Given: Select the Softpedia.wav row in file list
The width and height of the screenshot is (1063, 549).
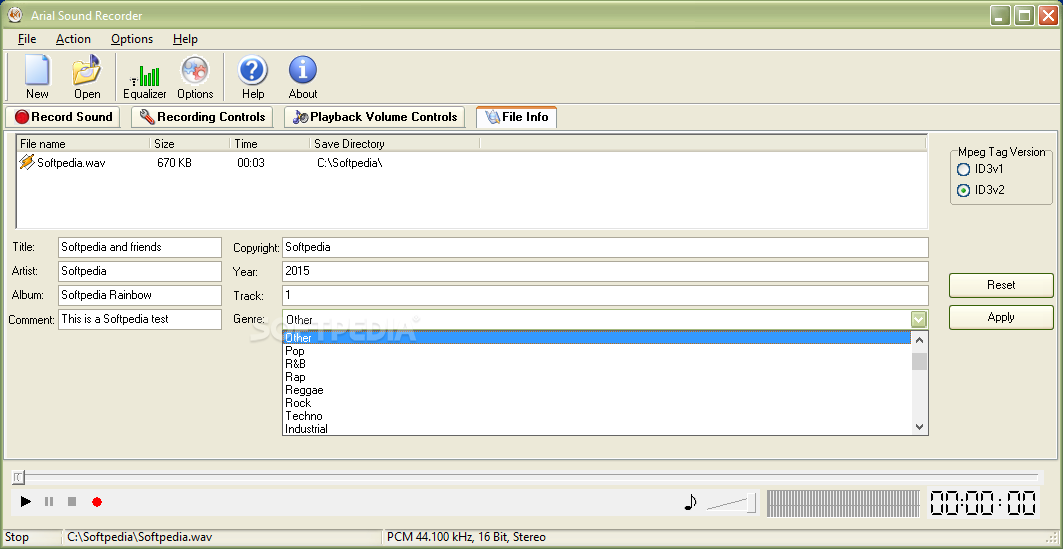Looking at the screenshot, I should (x=472, y=163).
